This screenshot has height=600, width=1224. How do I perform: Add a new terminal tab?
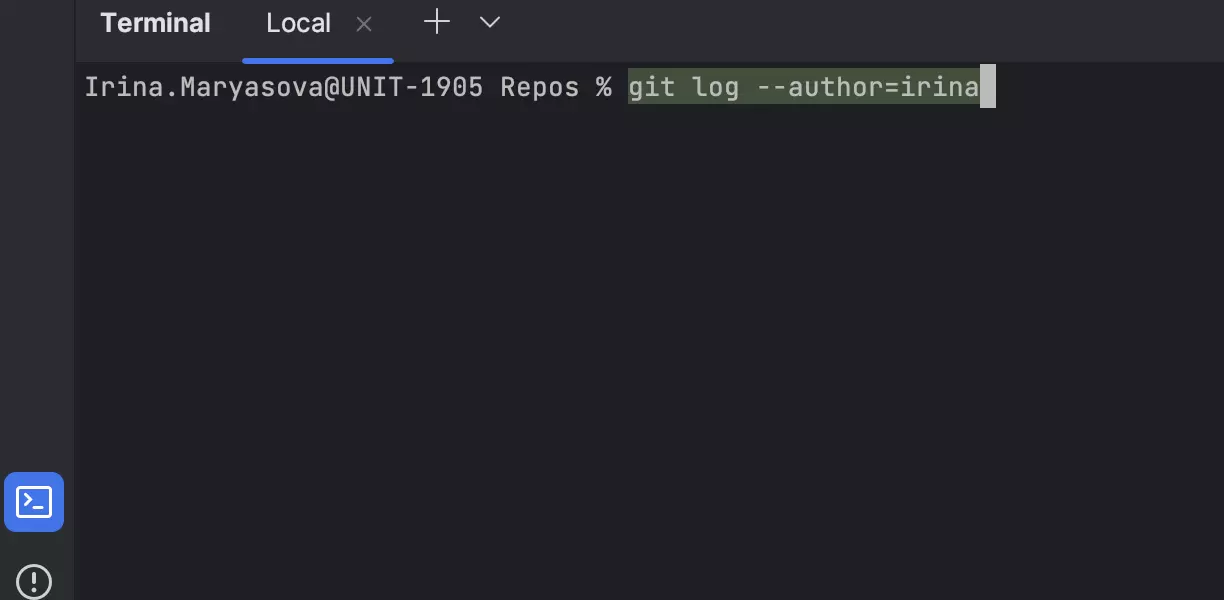click(437, 23)
